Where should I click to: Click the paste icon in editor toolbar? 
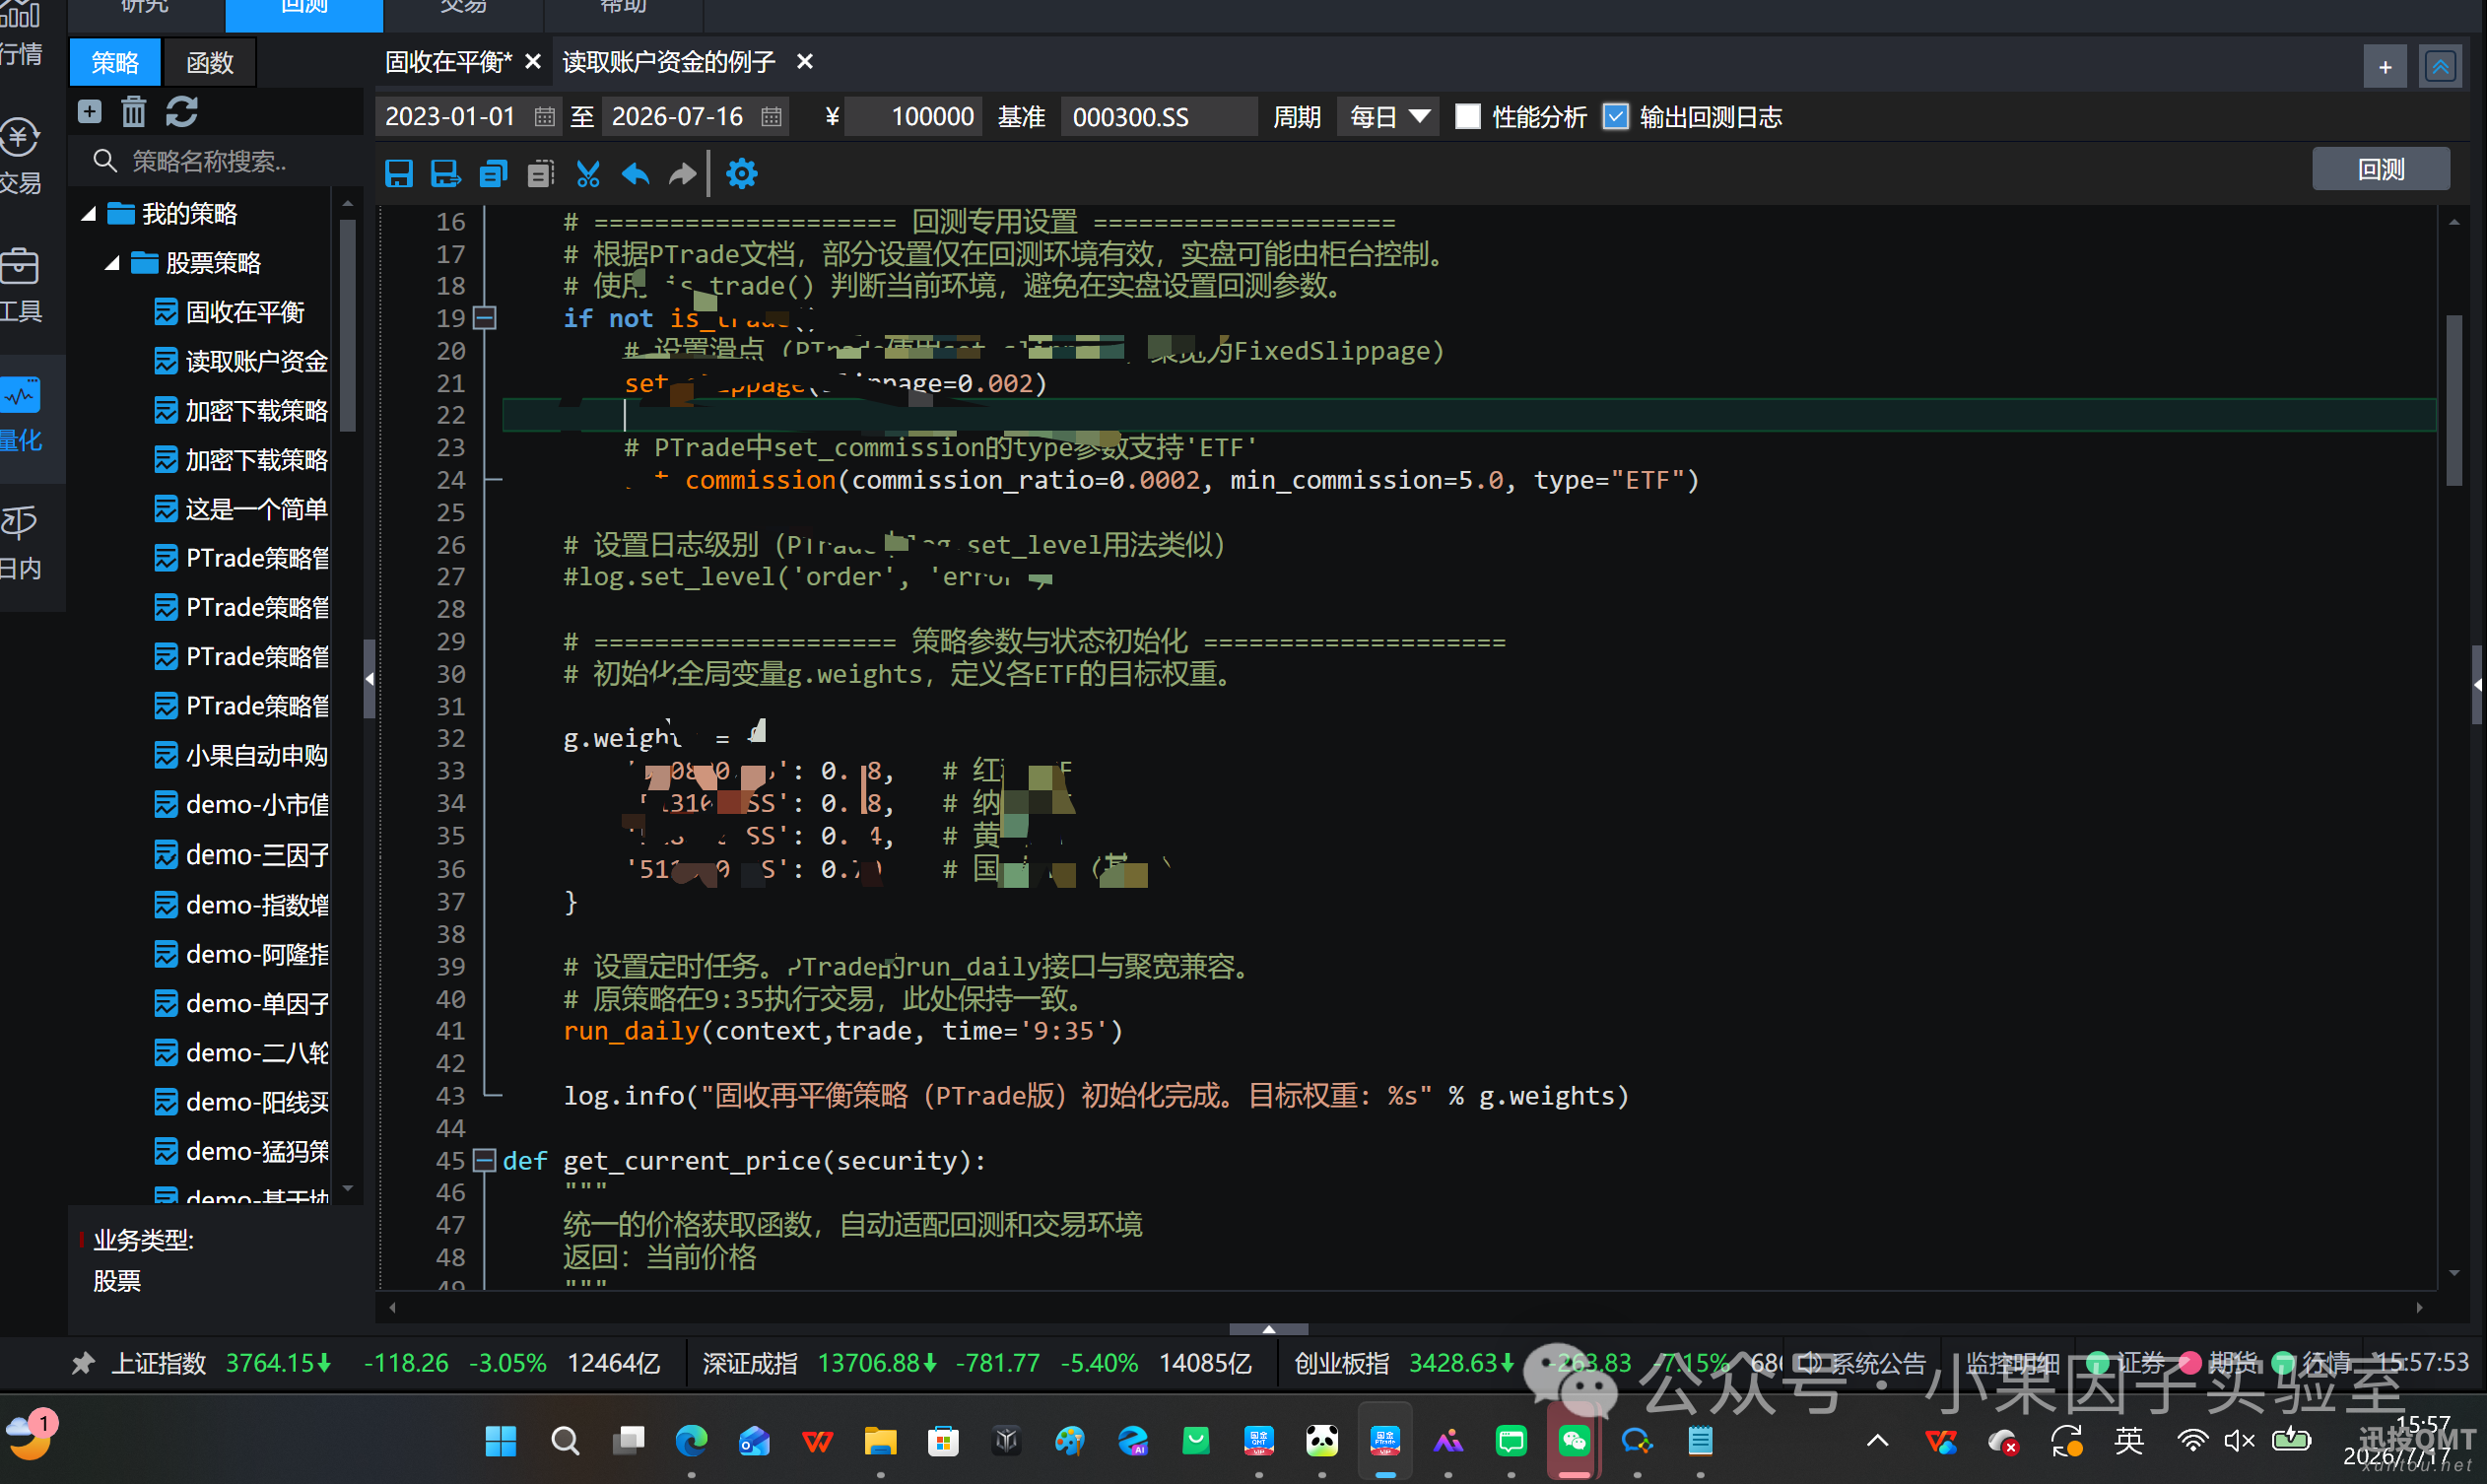point(540,174)
